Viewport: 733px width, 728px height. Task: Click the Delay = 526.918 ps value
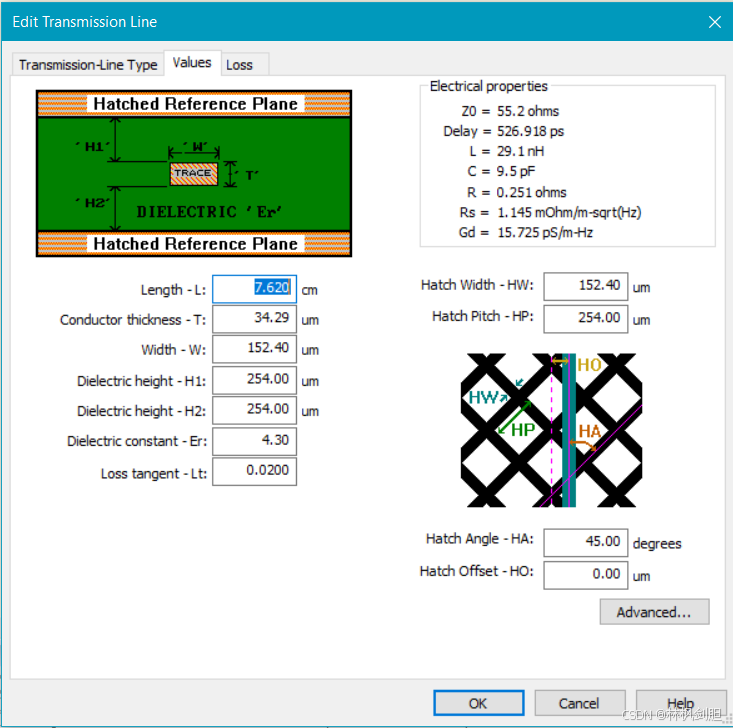click(503, 131)
